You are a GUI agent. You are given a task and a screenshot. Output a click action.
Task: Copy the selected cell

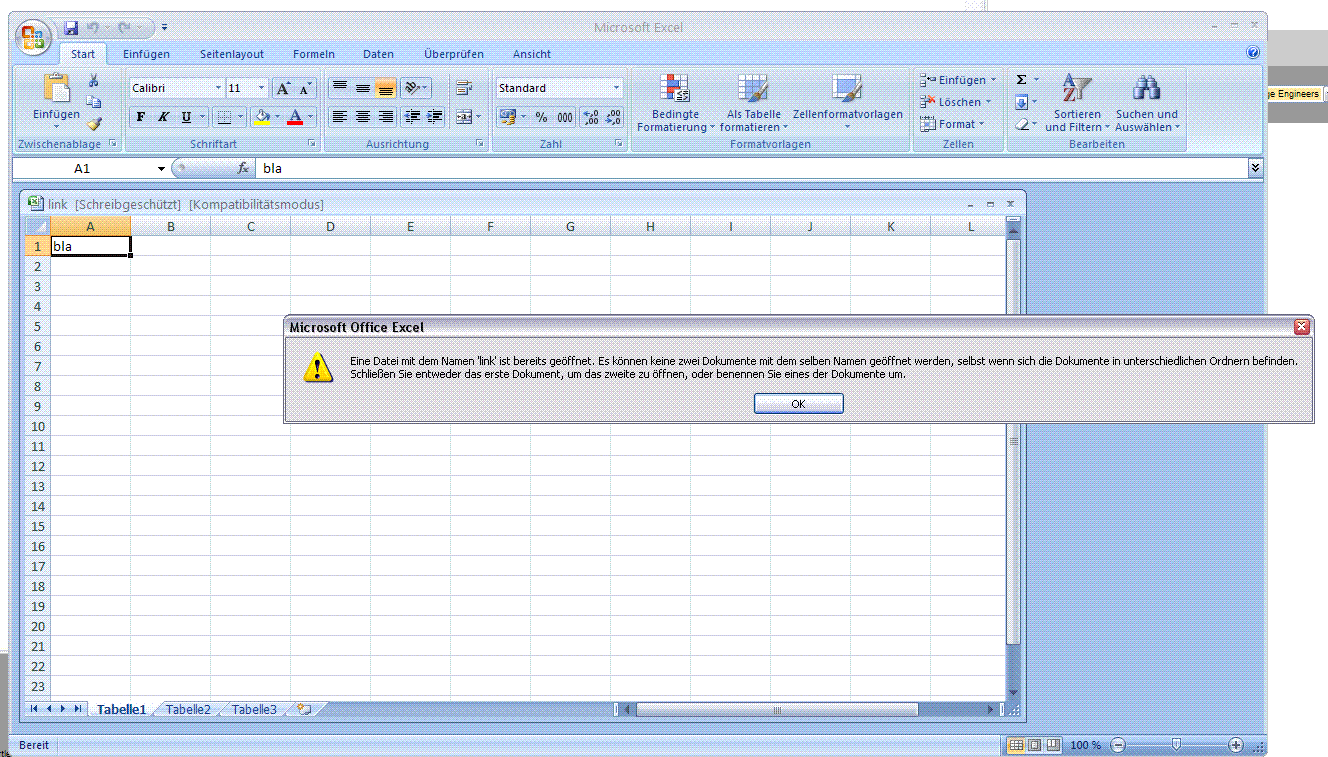click(x=94, y=102)
